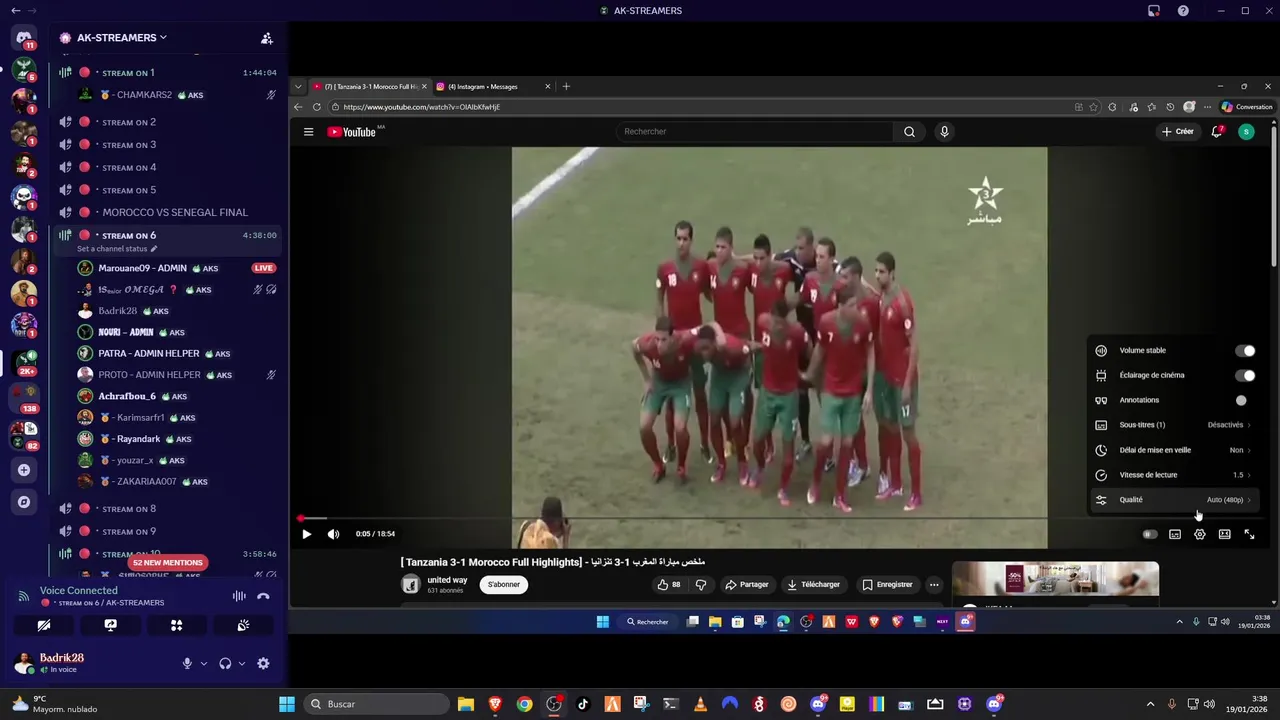Open Vitesse de lecture submenu
This screenshot has width=1280, height=720.
click(1173, 475)
